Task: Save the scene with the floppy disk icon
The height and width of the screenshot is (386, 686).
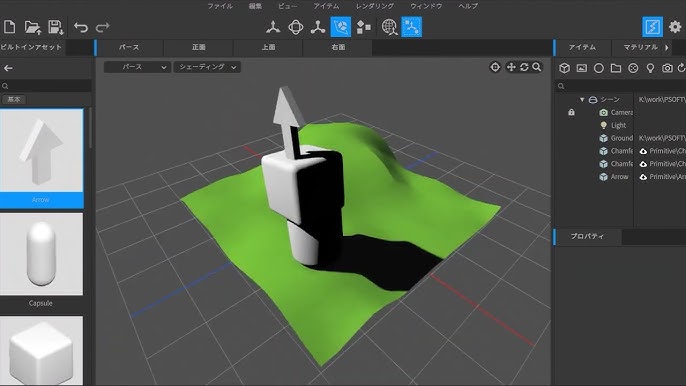Action: coord(56,27)
